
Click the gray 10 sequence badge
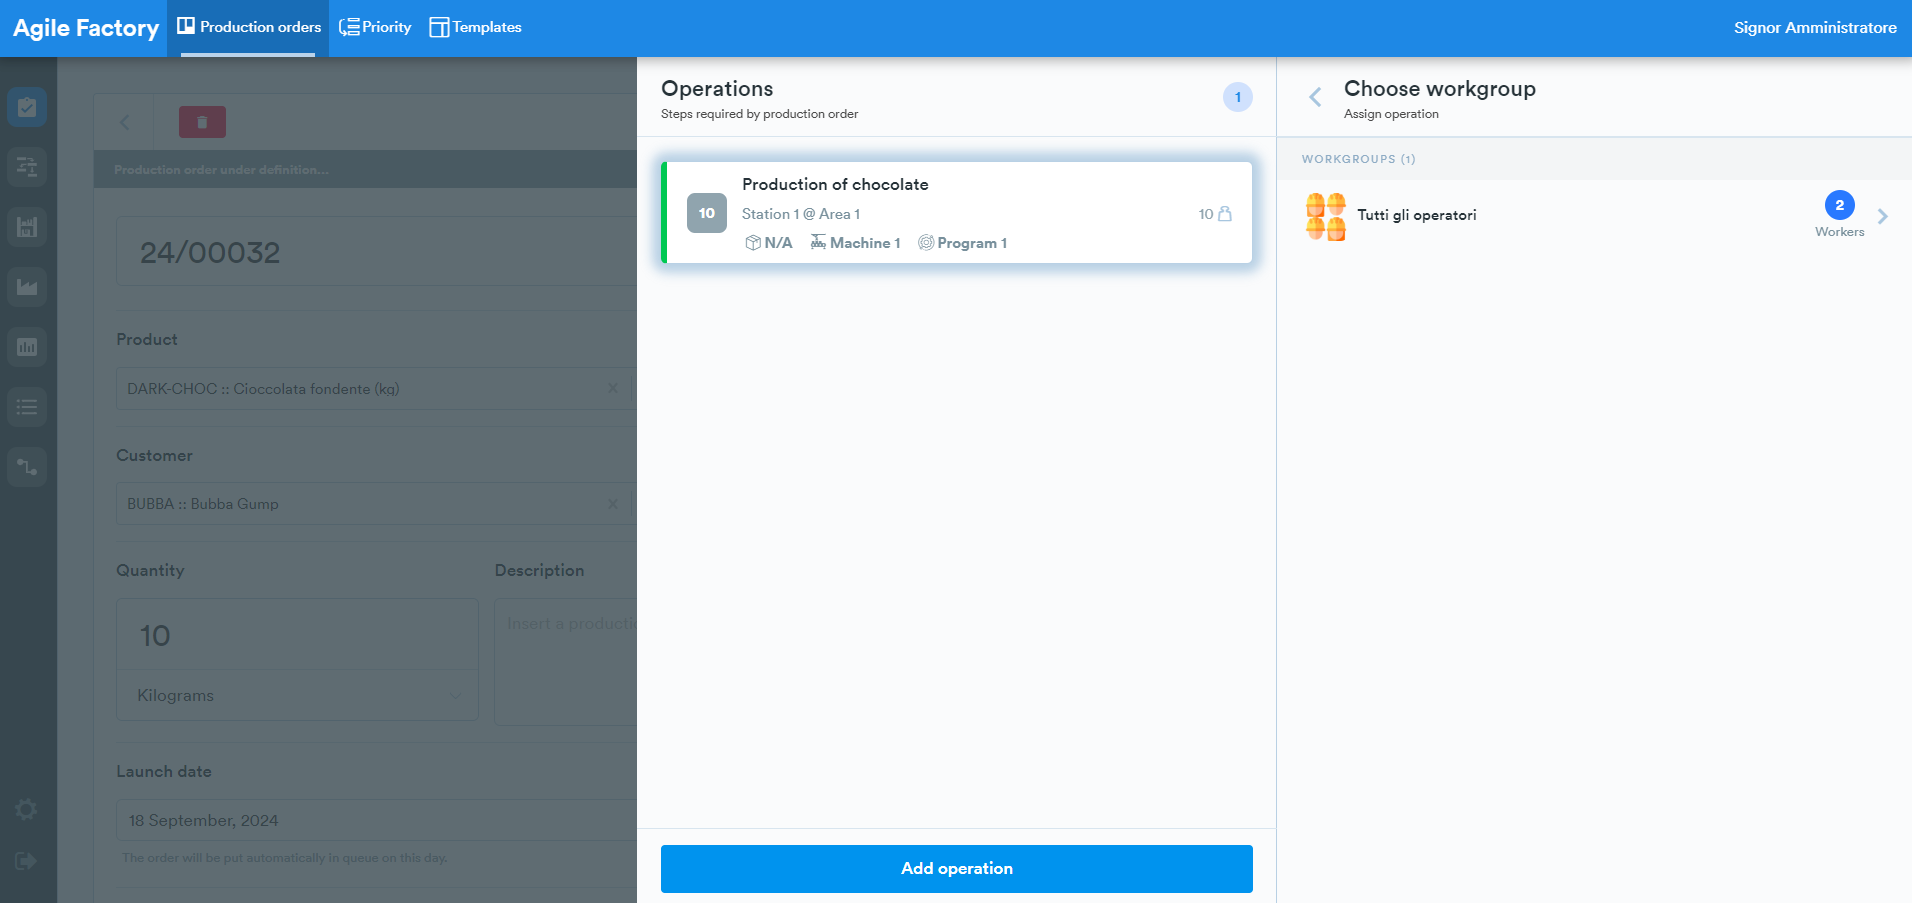707,213
